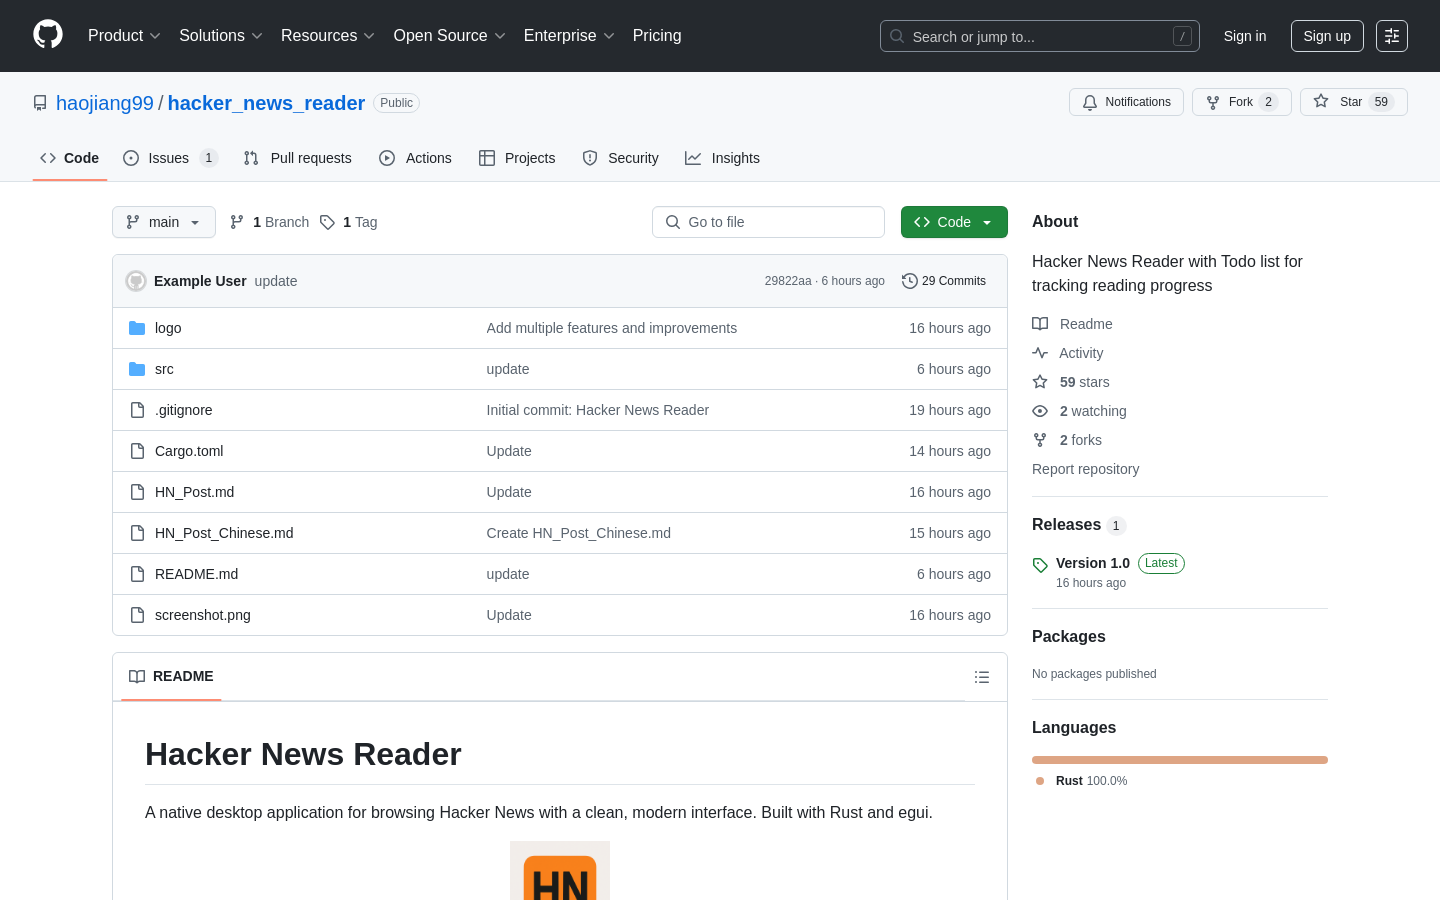Open the README outline list icon
Image resolution: width=1440 pixels, height=900 pixels.
pyautogui.click(x=982, y=677)
